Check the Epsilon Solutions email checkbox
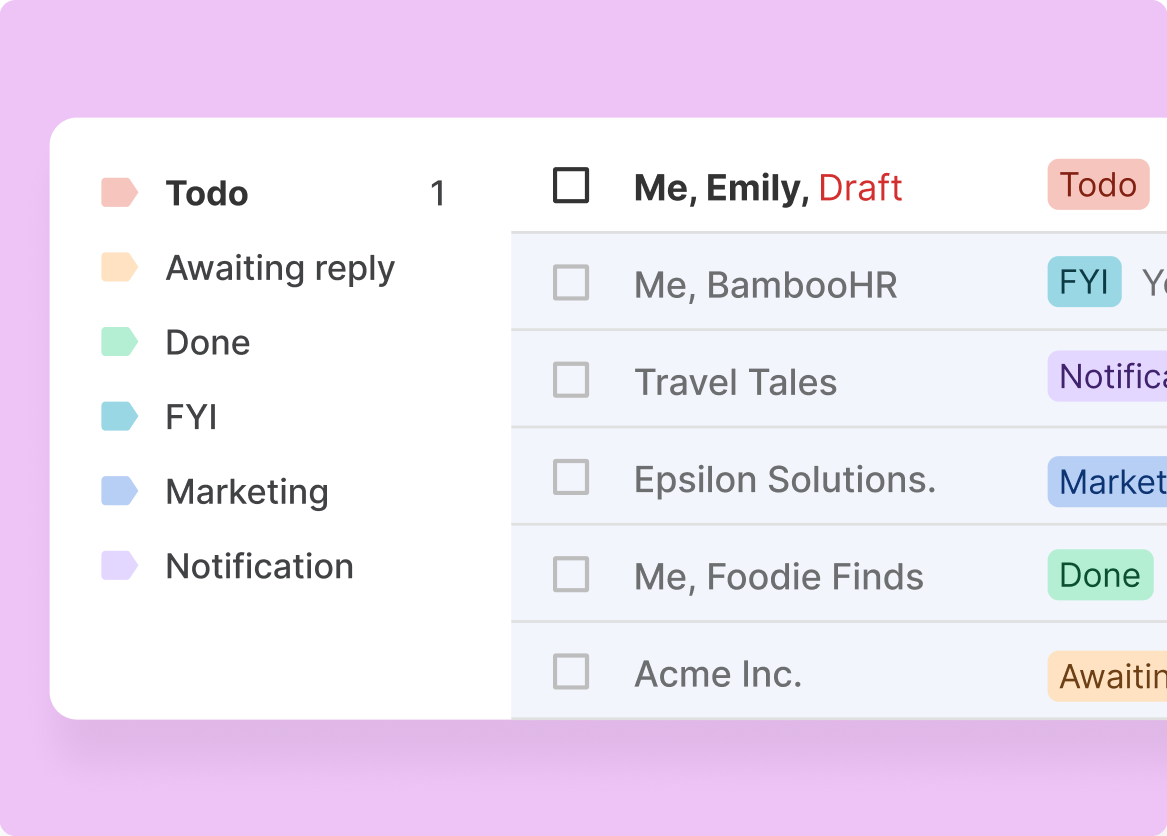 point(571,478)
